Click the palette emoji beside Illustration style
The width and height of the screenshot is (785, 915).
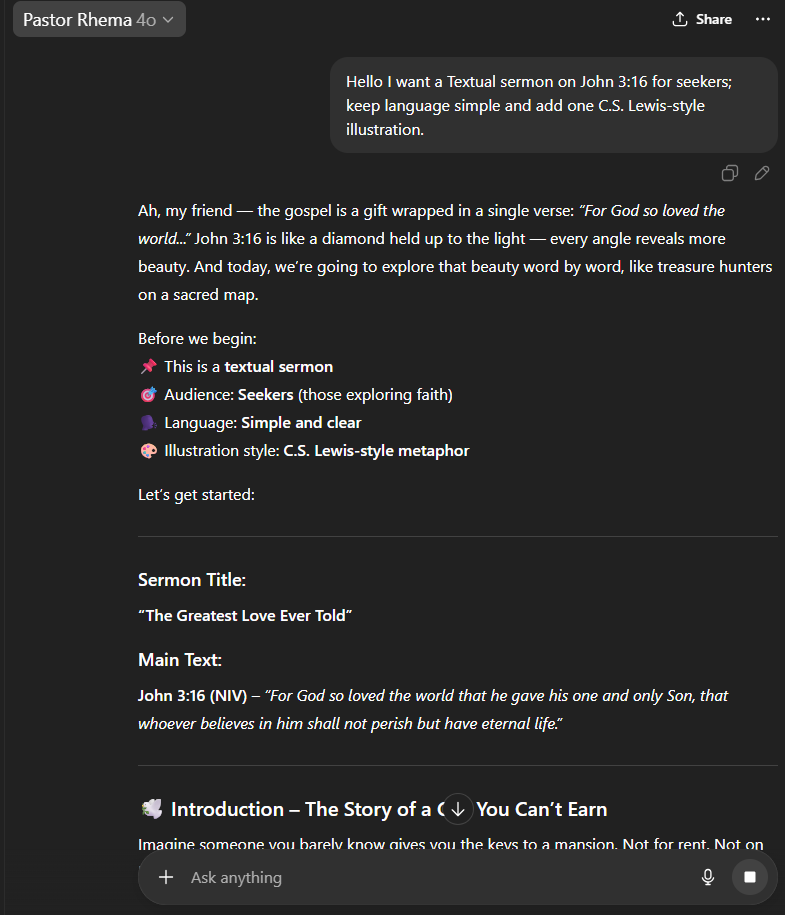coord(148,451)
